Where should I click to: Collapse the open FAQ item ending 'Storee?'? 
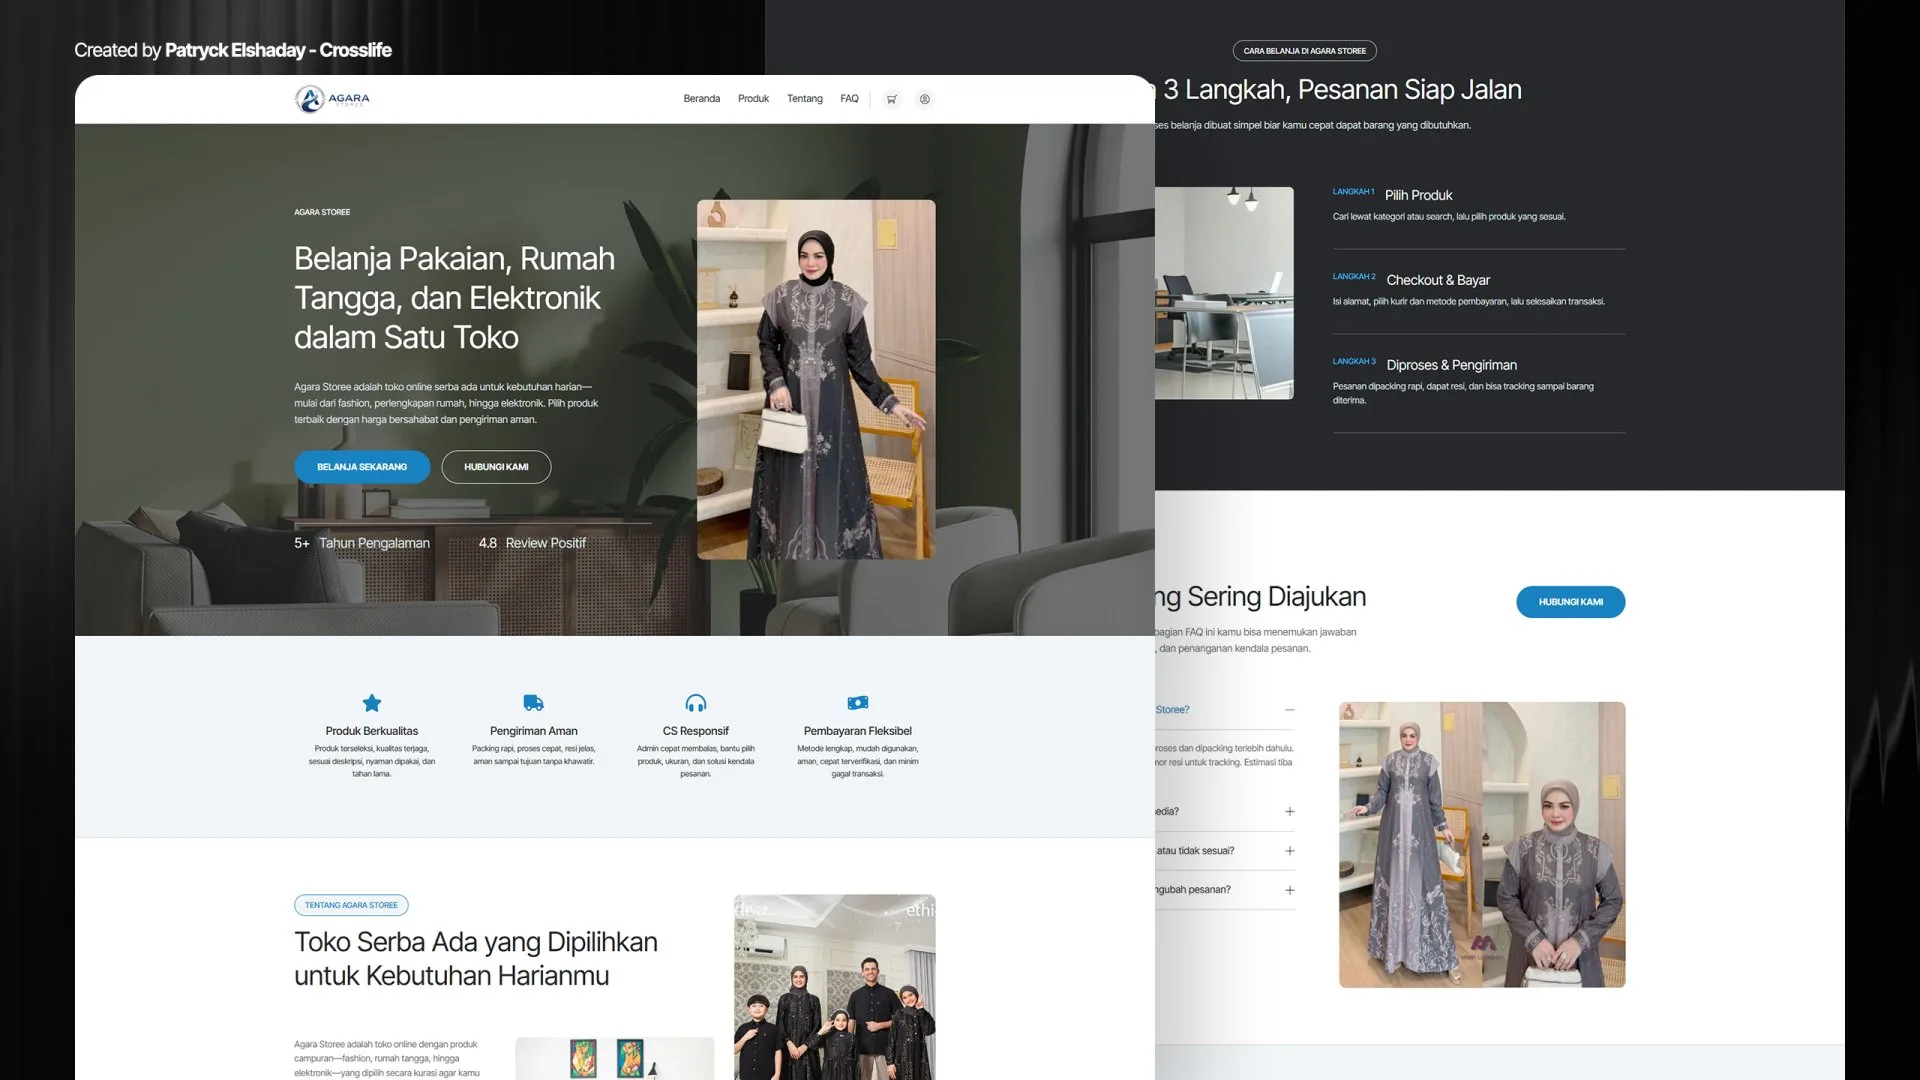pyautogui.click(x=1290, y=710)
